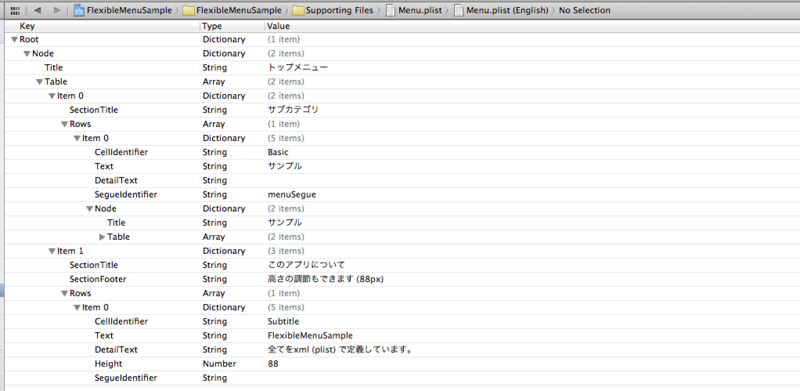Select the Title key with サンプル value
This screenshot has height=391, width=800.
tap(116, 223)
